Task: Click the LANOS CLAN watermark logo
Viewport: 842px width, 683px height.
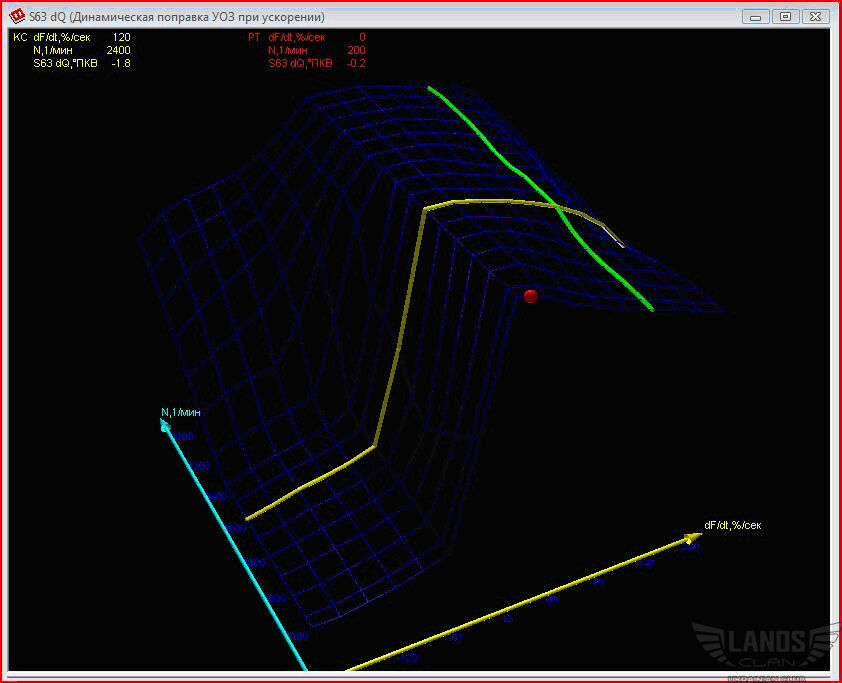Action: tap(765, 647)
